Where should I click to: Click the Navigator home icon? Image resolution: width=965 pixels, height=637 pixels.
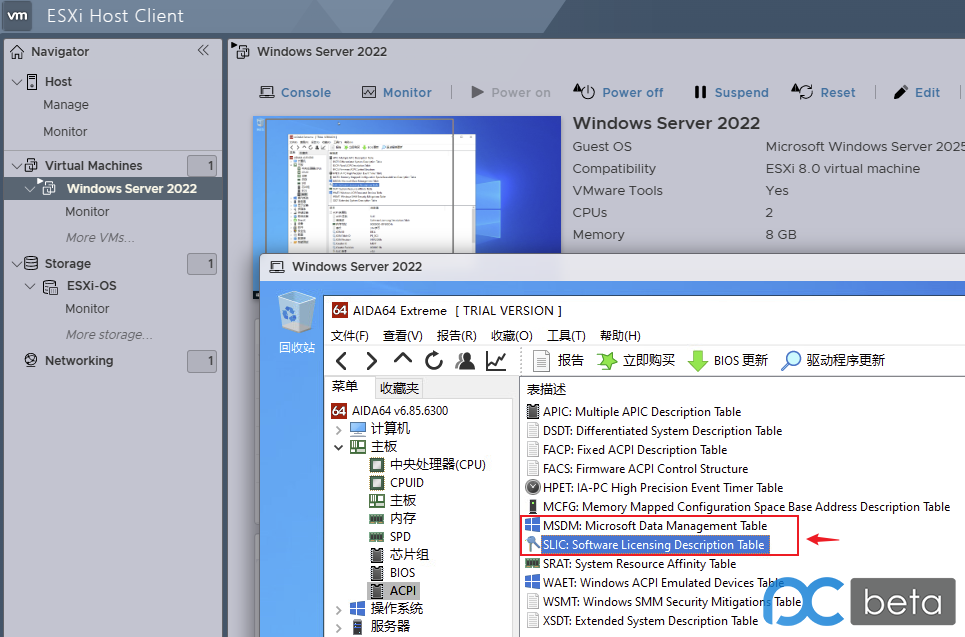pos(17,52)
